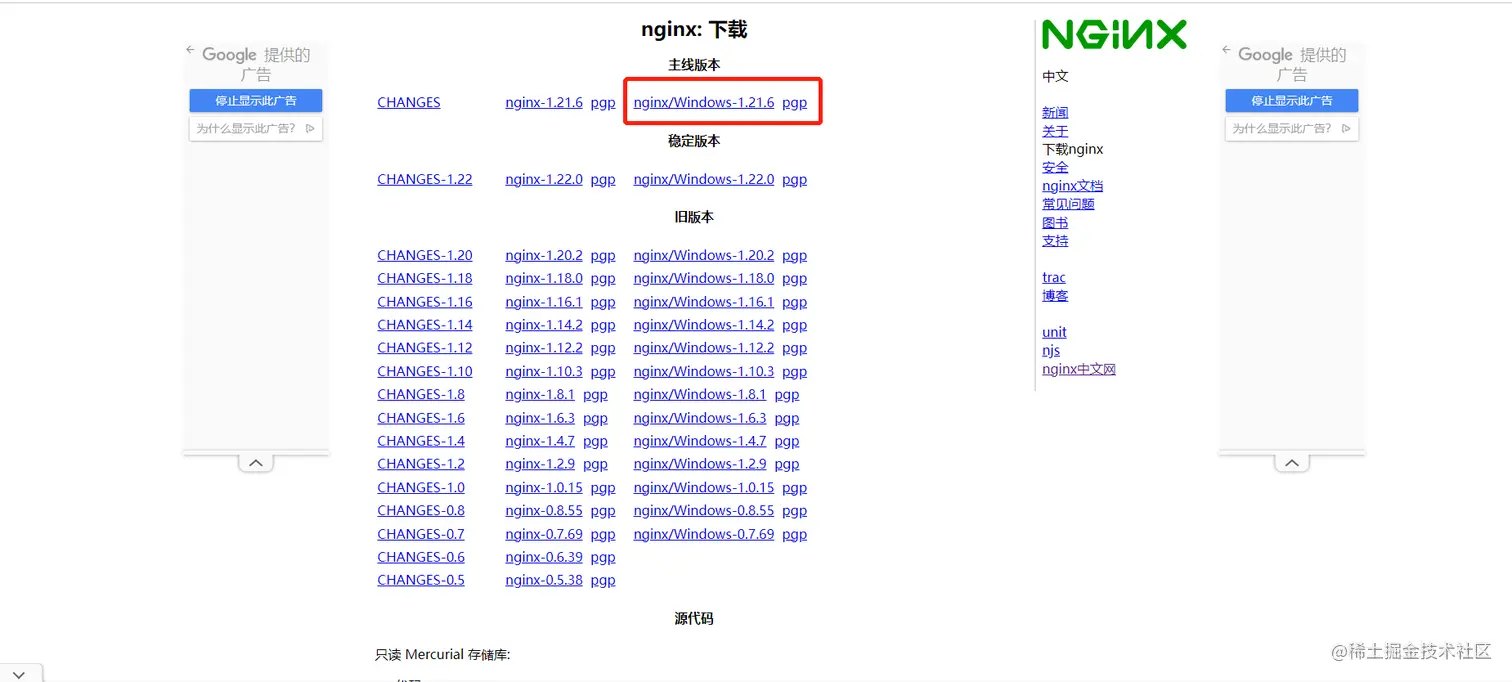This screenshot has height=682, width=1512.
Task: Open unit link in sidebar
Action: (1054, 332)
